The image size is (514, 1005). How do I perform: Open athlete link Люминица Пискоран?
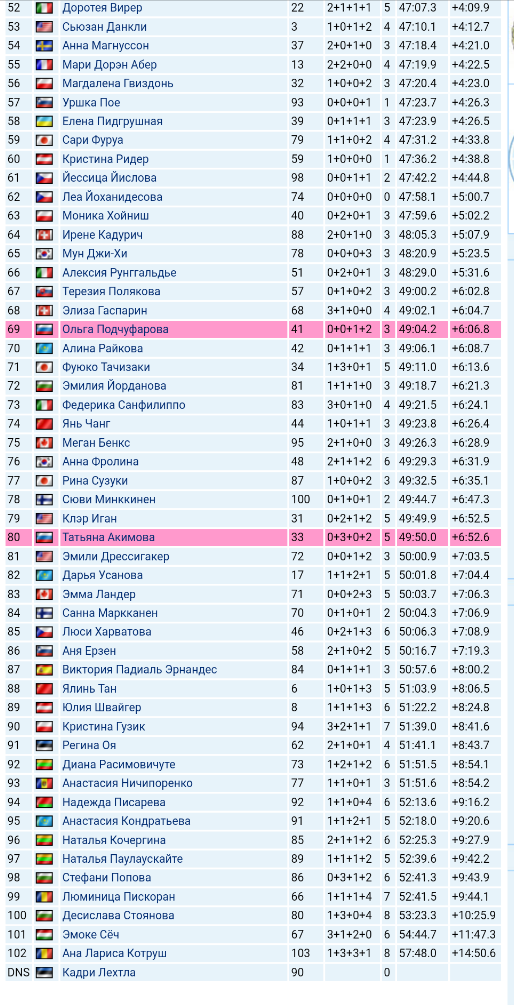(x=119, y=897)
